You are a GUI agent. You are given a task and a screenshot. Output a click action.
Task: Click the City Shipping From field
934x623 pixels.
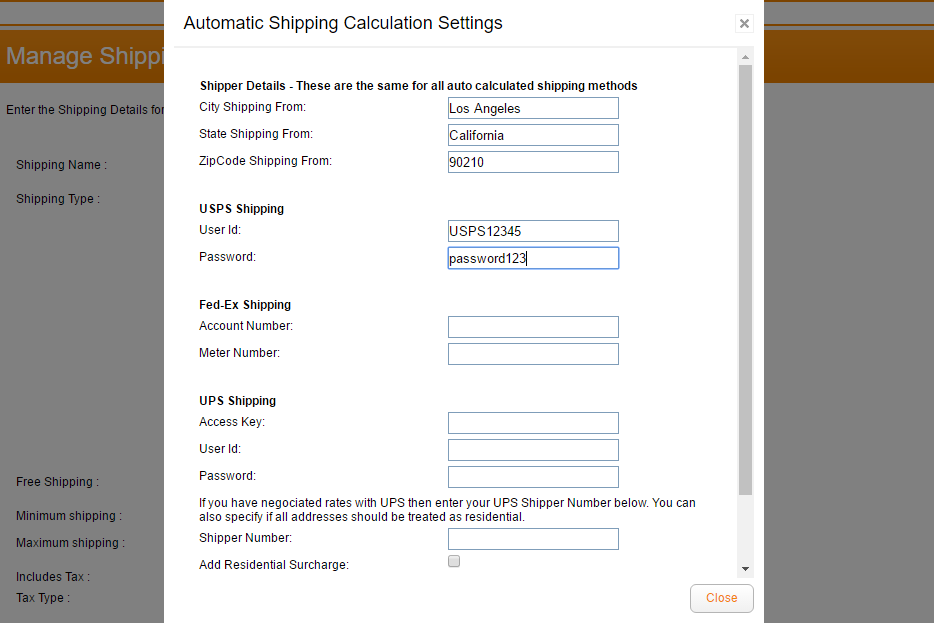[x=533, y=108]
